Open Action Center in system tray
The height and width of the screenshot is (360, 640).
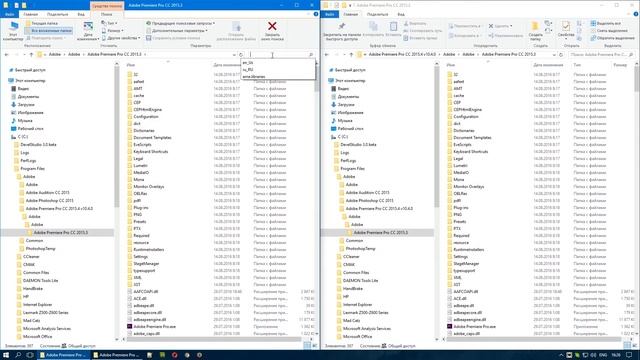coord(629,355)
